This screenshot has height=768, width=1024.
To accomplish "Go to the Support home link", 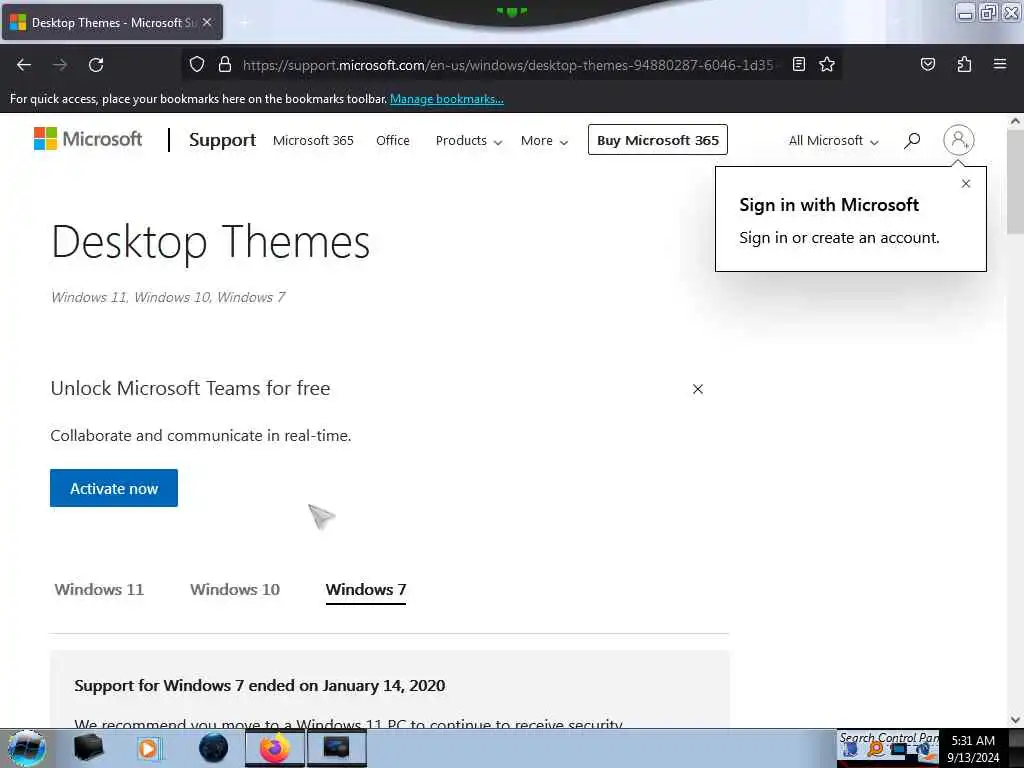I will click(222, 140).
